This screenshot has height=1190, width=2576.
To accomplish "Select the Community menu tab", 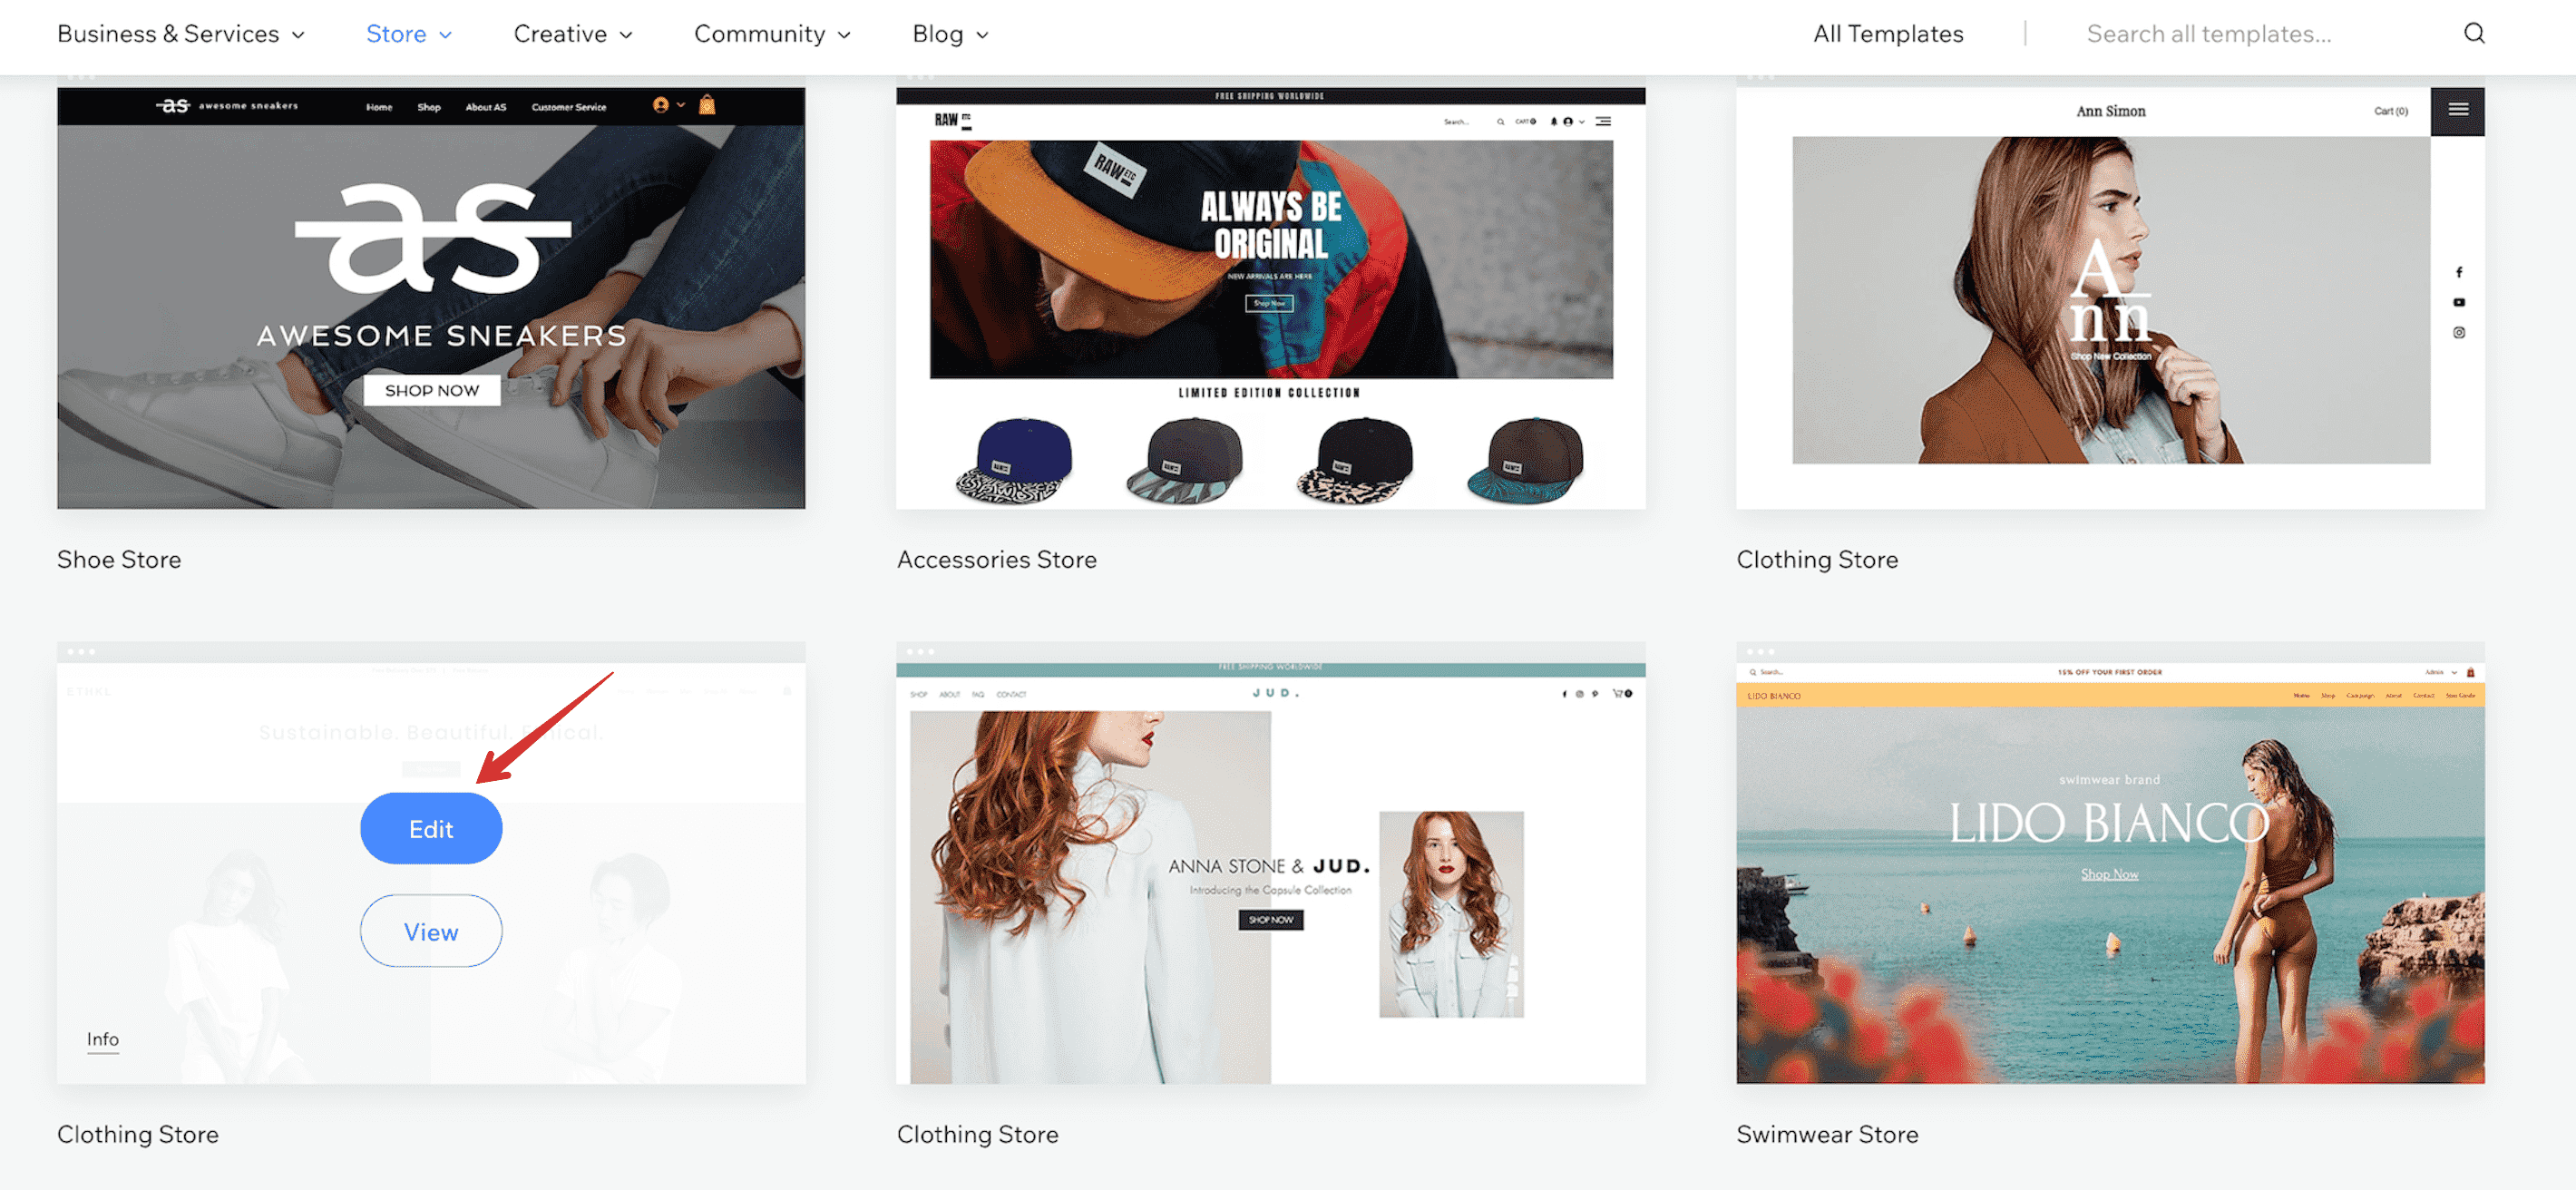I will tap(761, 31).
